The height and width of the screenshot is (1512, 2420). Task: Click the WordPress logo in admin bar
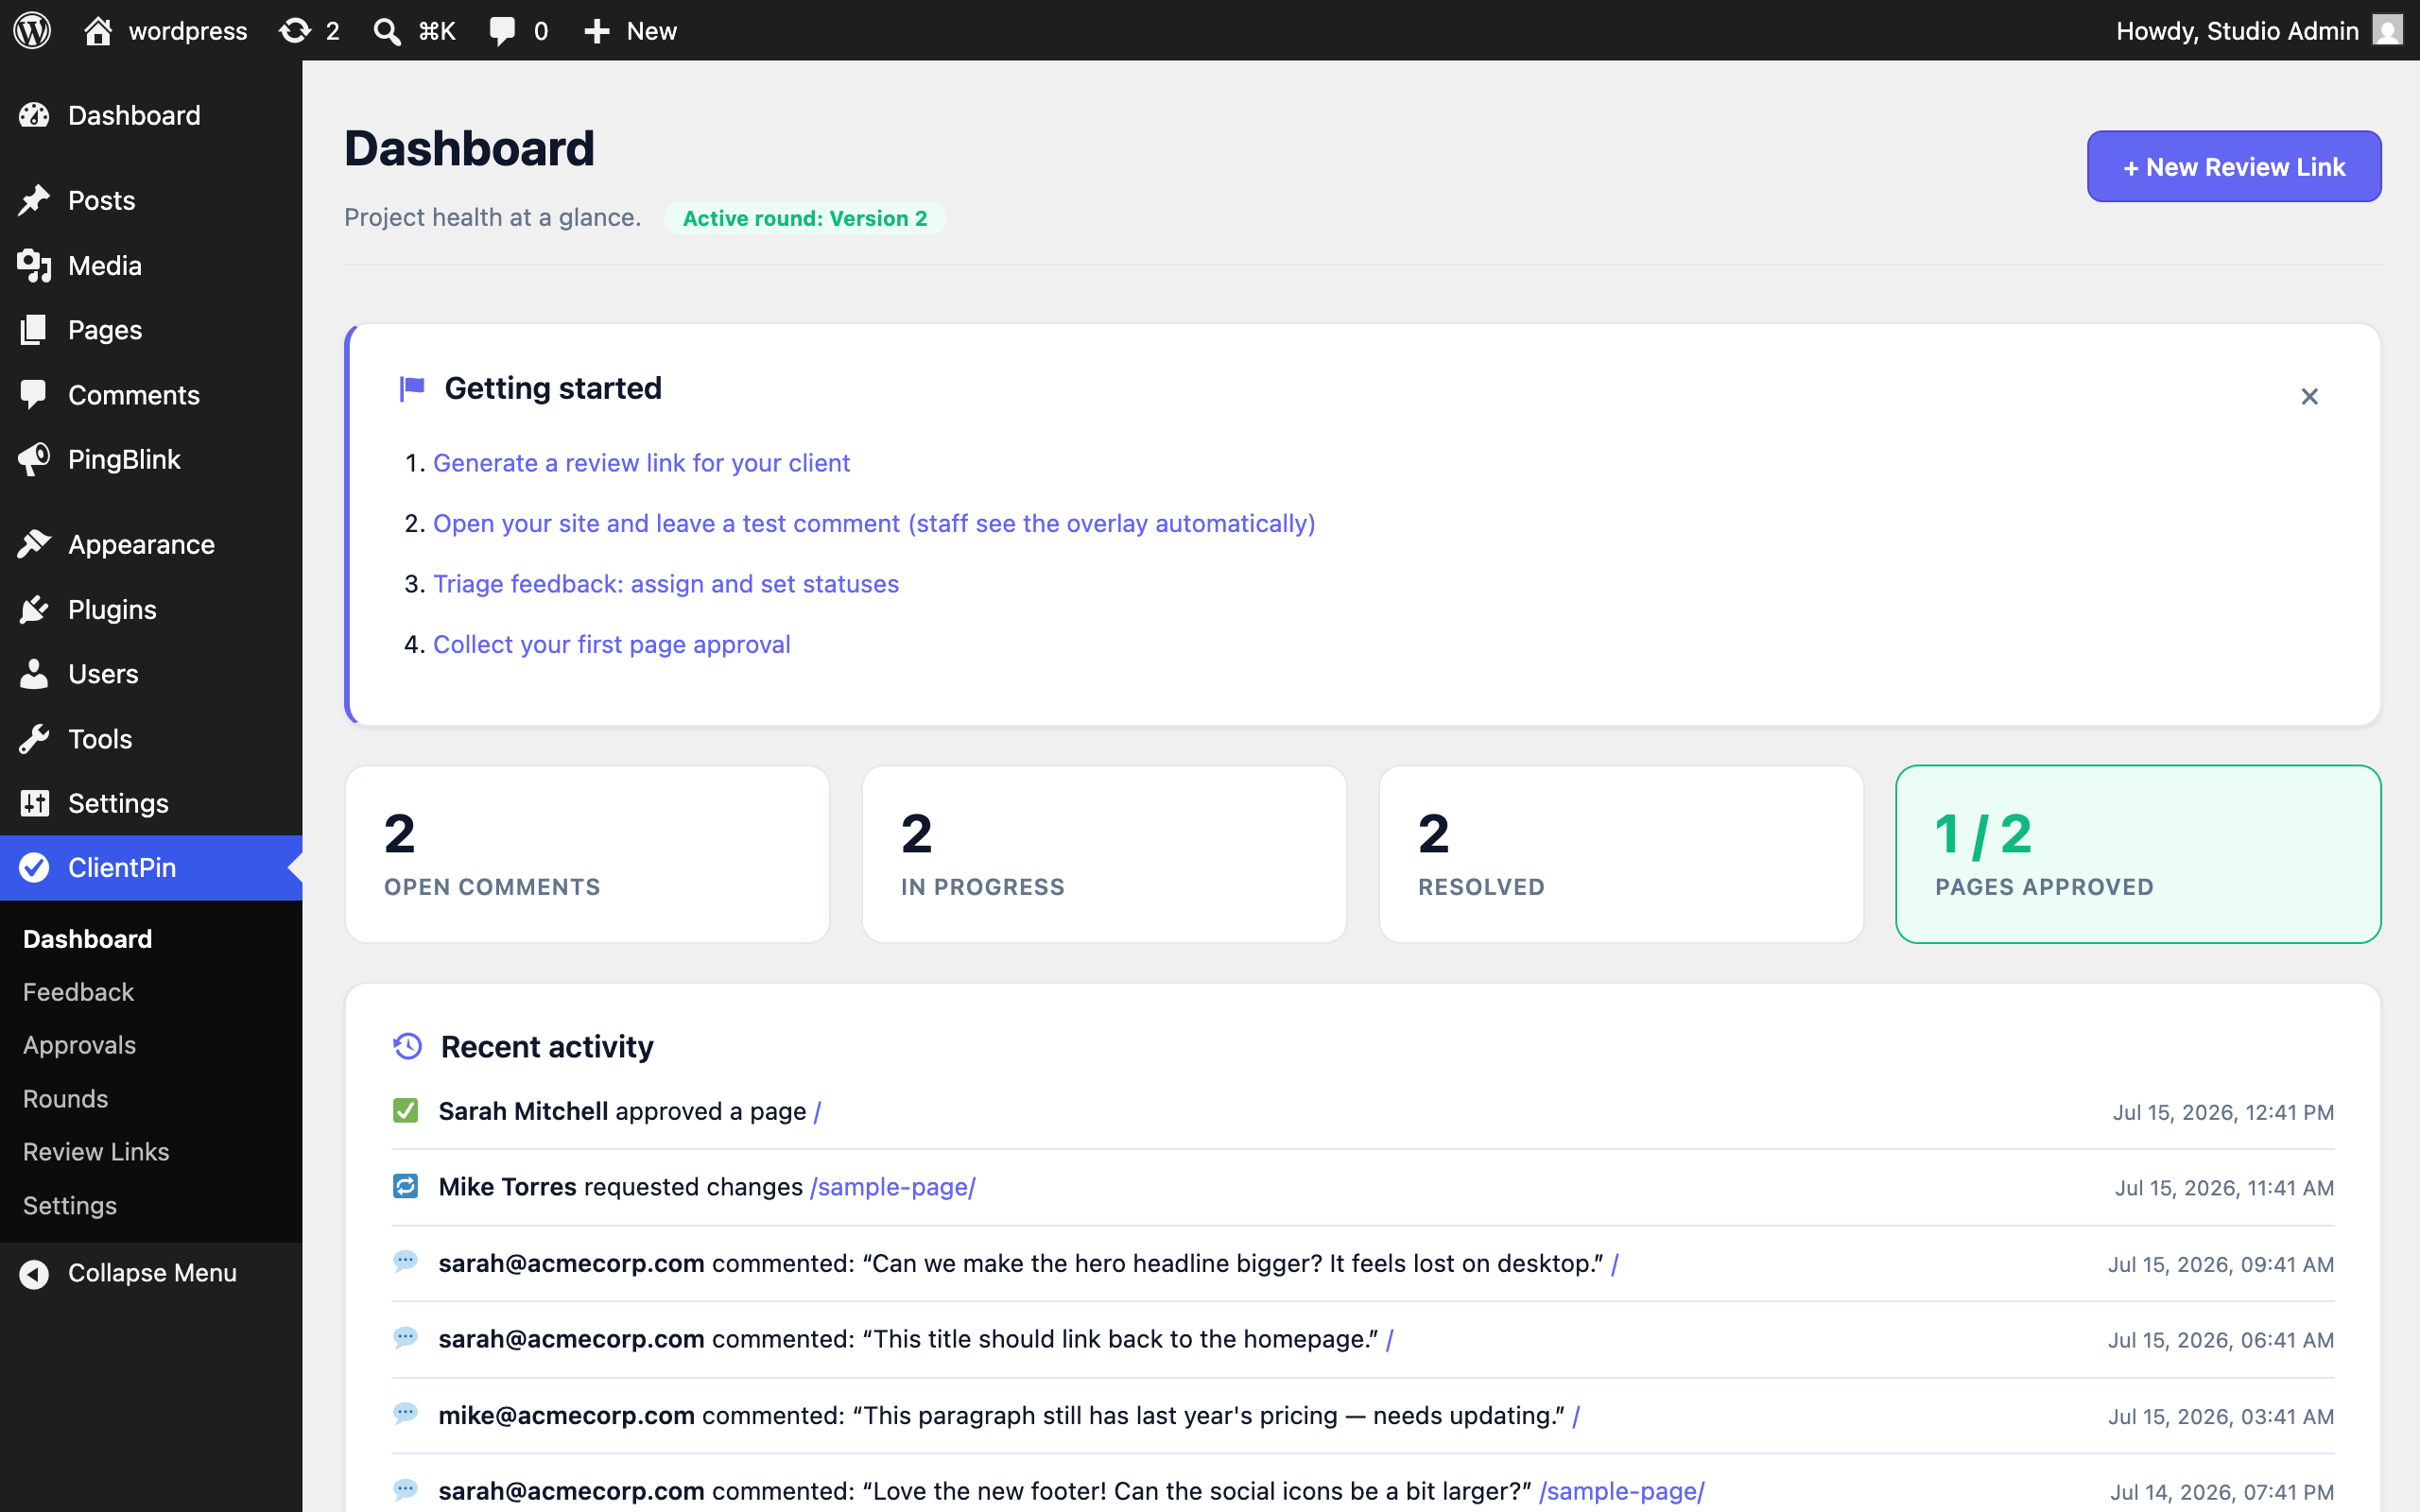(x=32, y=30)
